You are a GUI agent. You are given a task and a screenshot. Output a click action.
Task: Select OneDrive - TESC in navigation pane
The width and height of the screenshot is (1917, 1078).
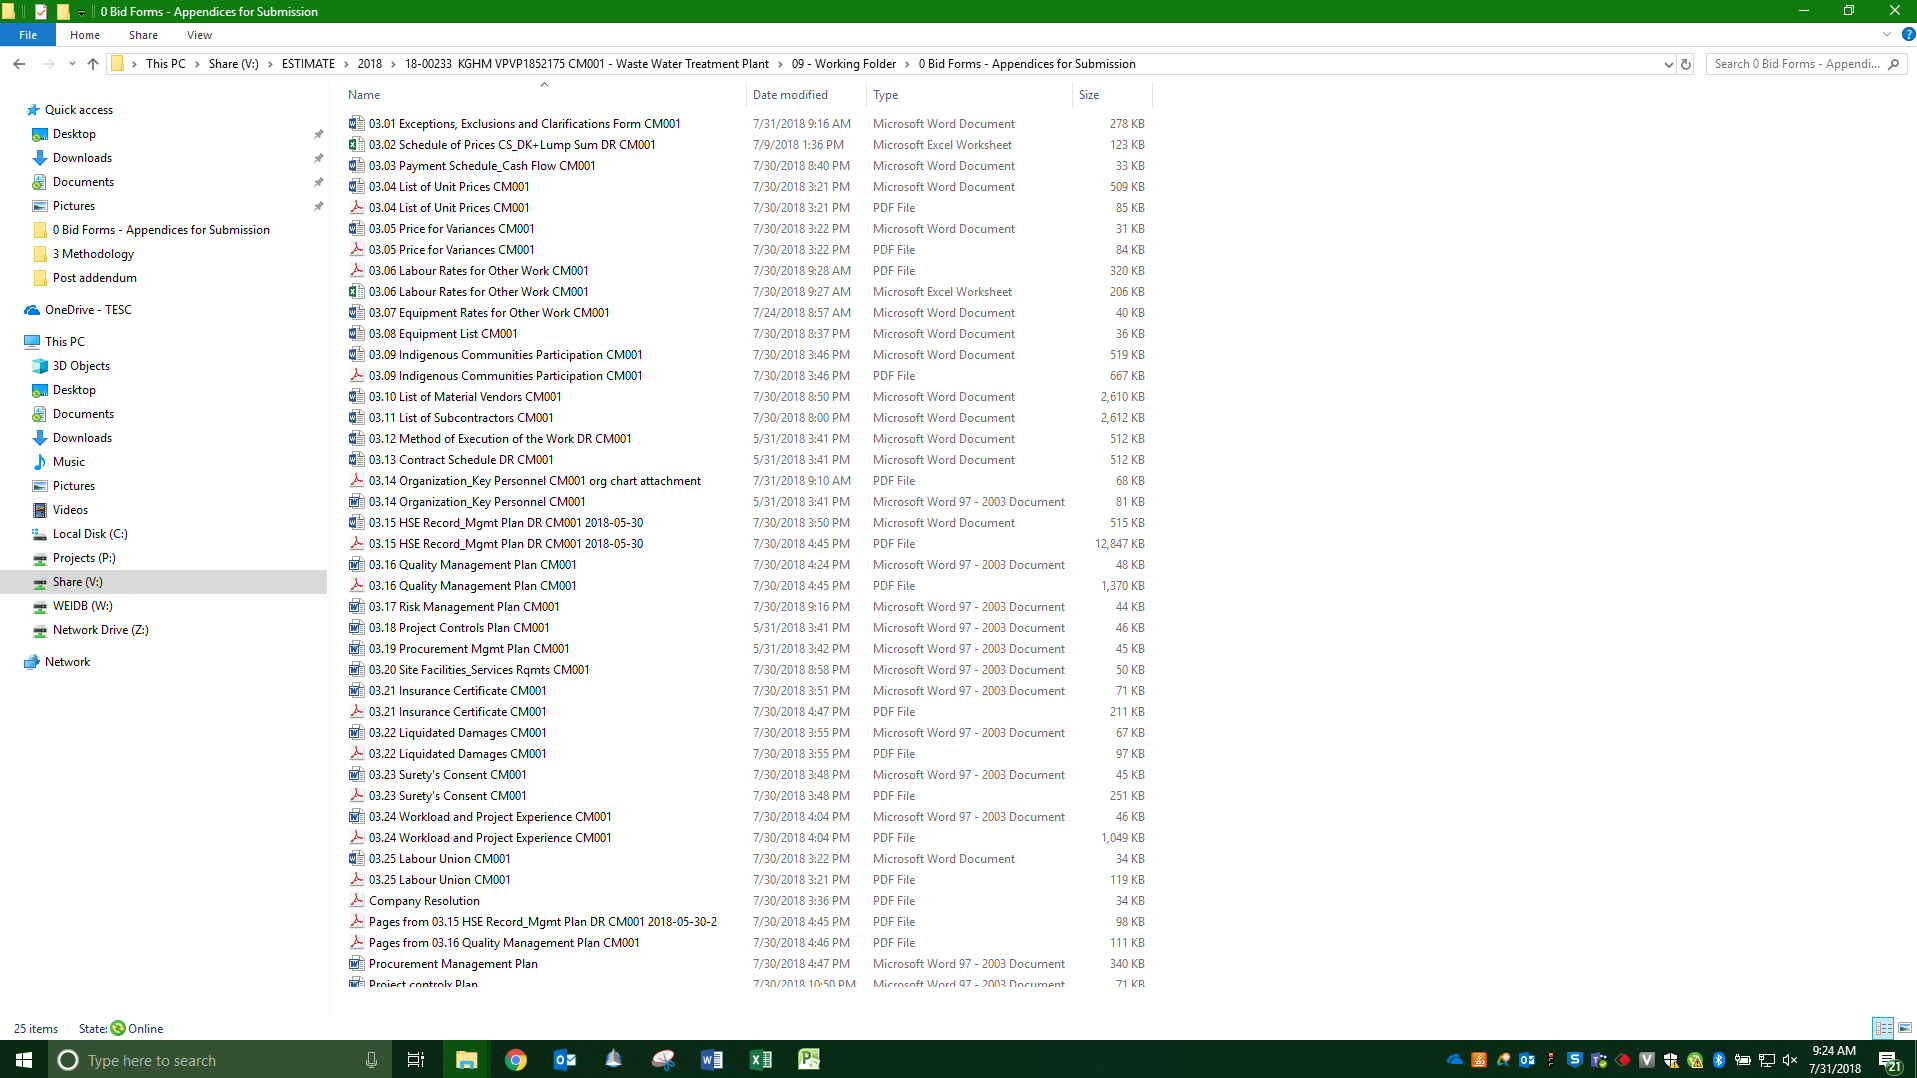coord(88,310)
